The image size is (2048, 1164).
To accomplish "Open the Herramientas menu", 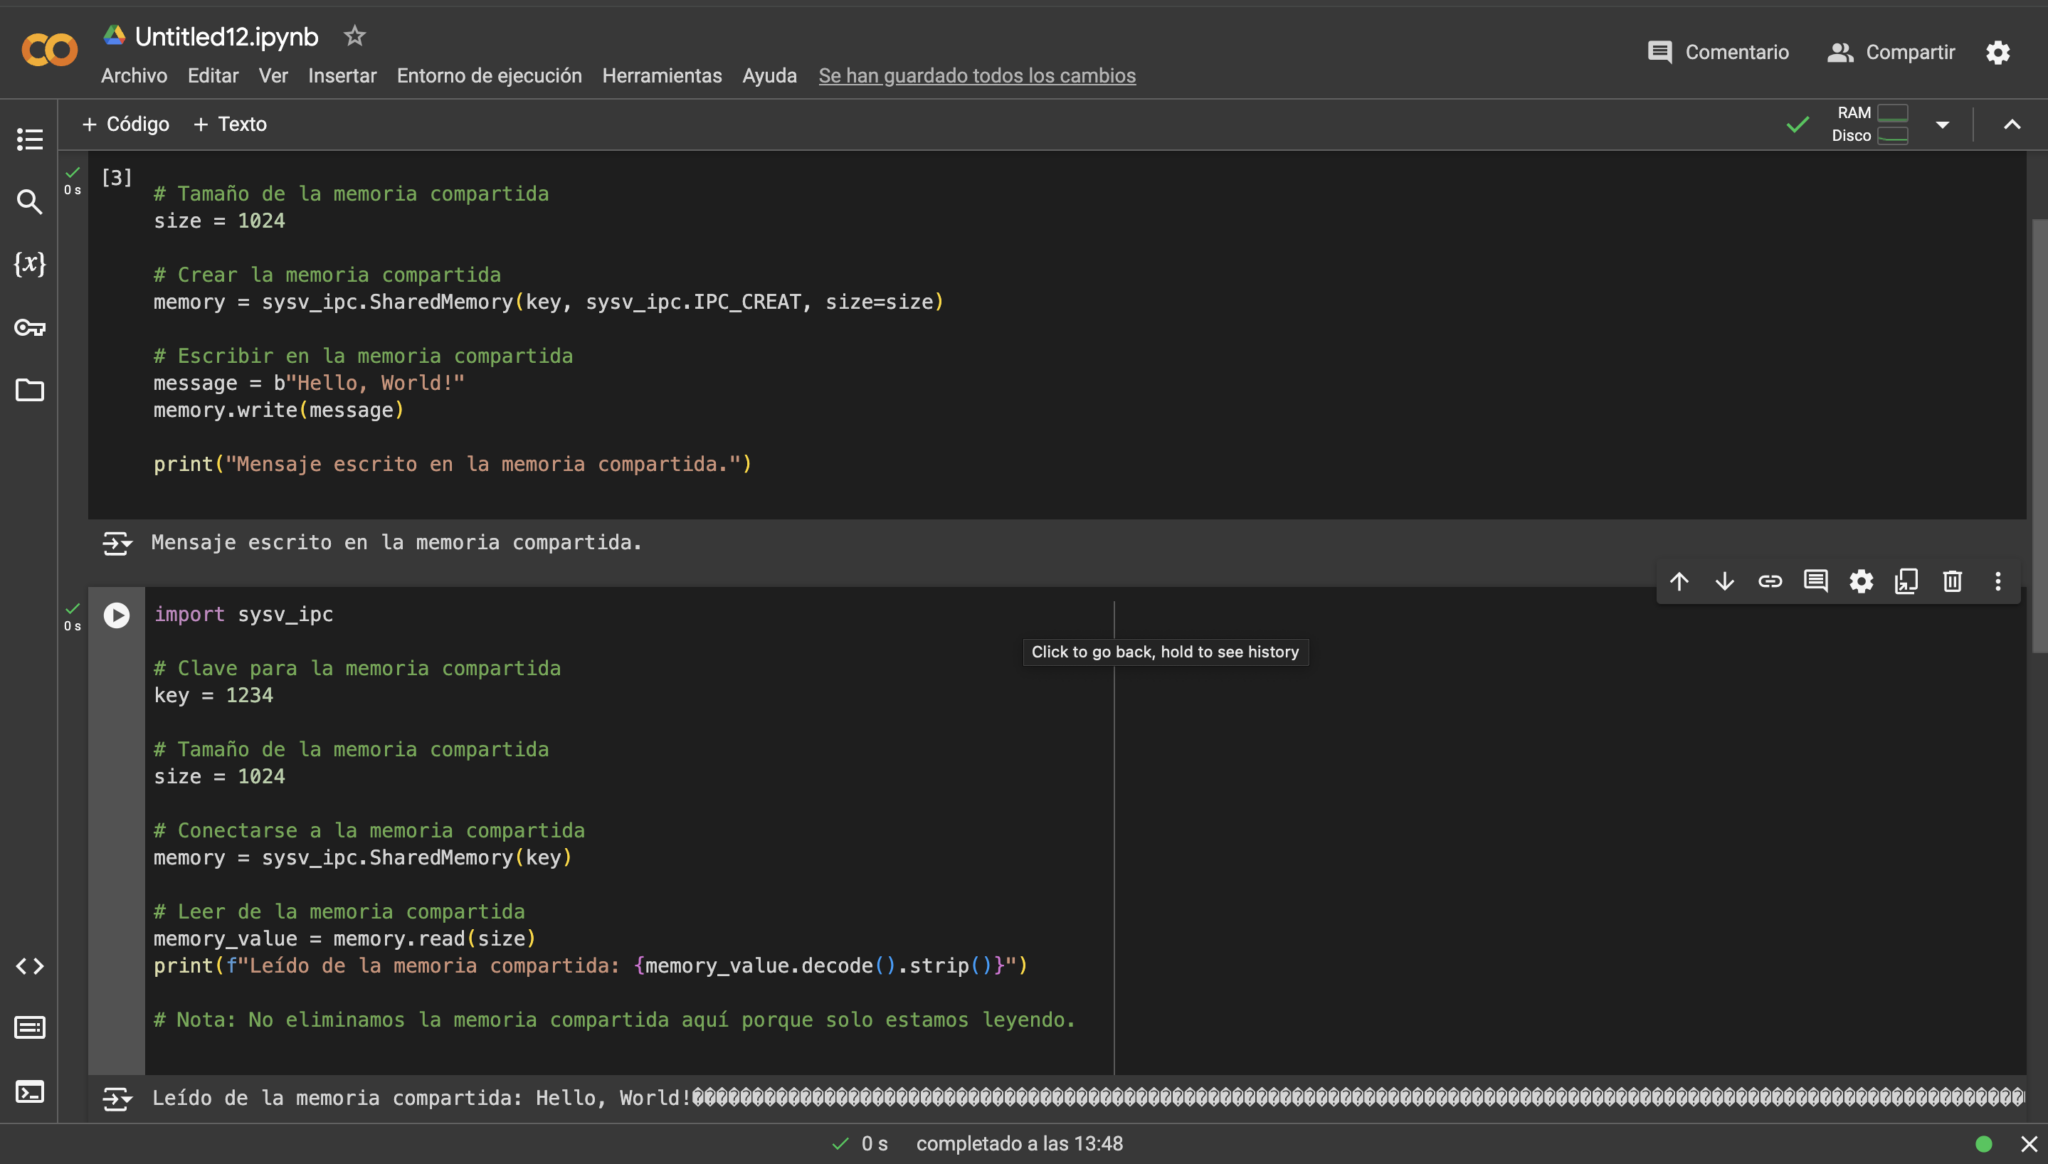I will [x=662, y=75].
